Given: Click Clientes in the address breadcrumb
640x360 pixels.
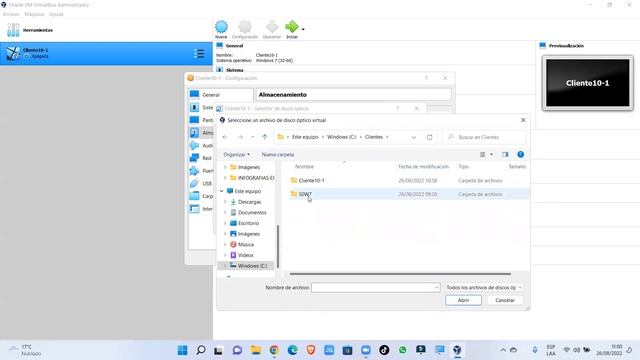Looking at the screenshot, I should pyautogui.click(x=374, y=137).
